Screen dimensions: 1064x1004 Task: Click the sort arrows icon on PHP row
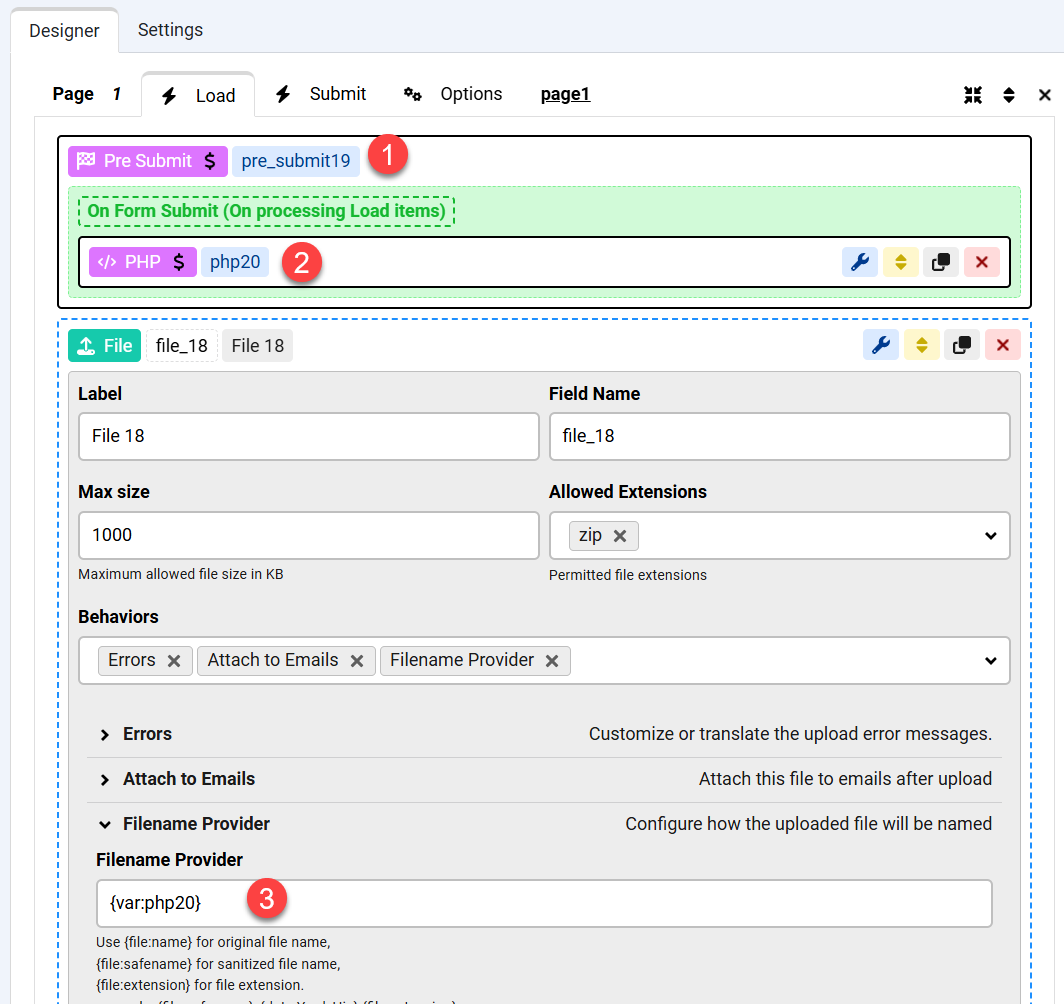pyautogui.click(x=900, y=262)
